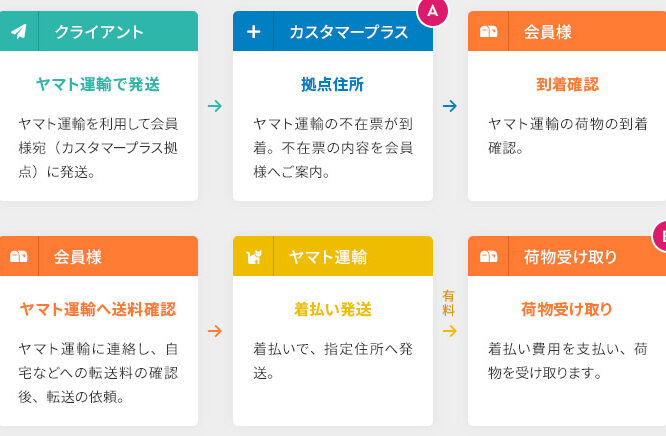This screenshot has height=436, width=666.
Task: Click the plus icon beside カスタマープラス
Action: (x=253, y=31)
